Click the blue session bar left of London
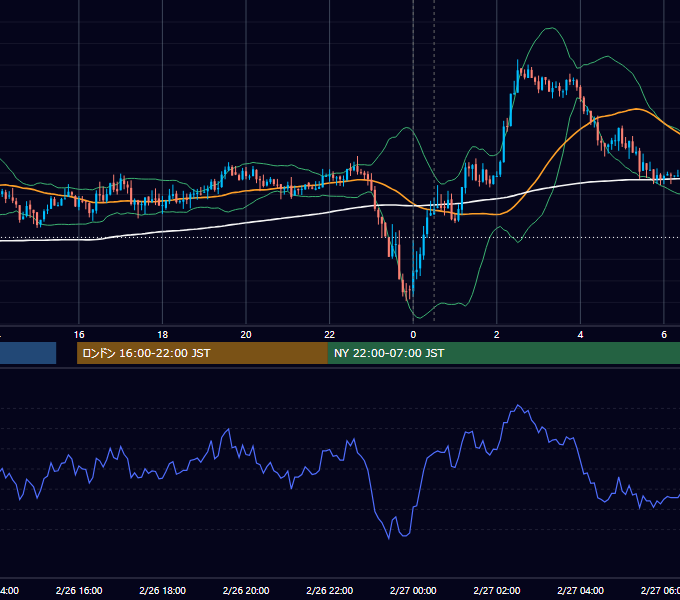680x600 pixels. pyautogui.click(x=28, y=353)
